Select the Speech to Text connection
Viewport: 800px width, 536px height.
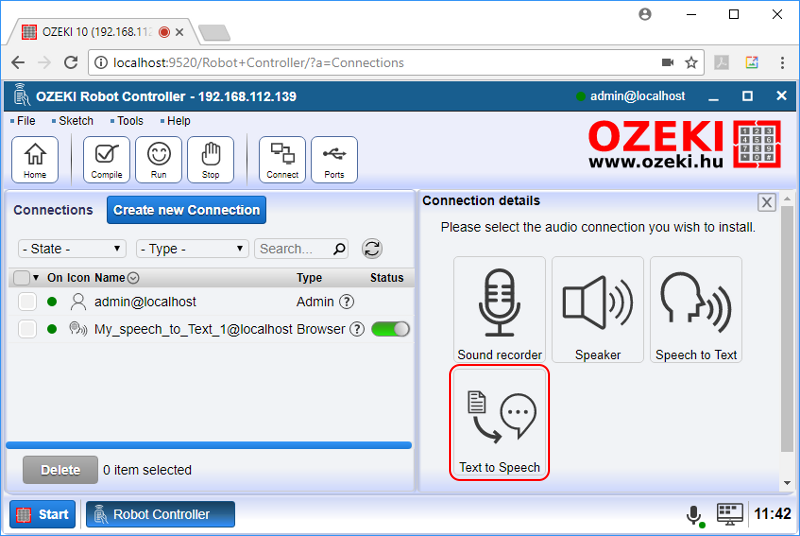[x=696, y=310]
